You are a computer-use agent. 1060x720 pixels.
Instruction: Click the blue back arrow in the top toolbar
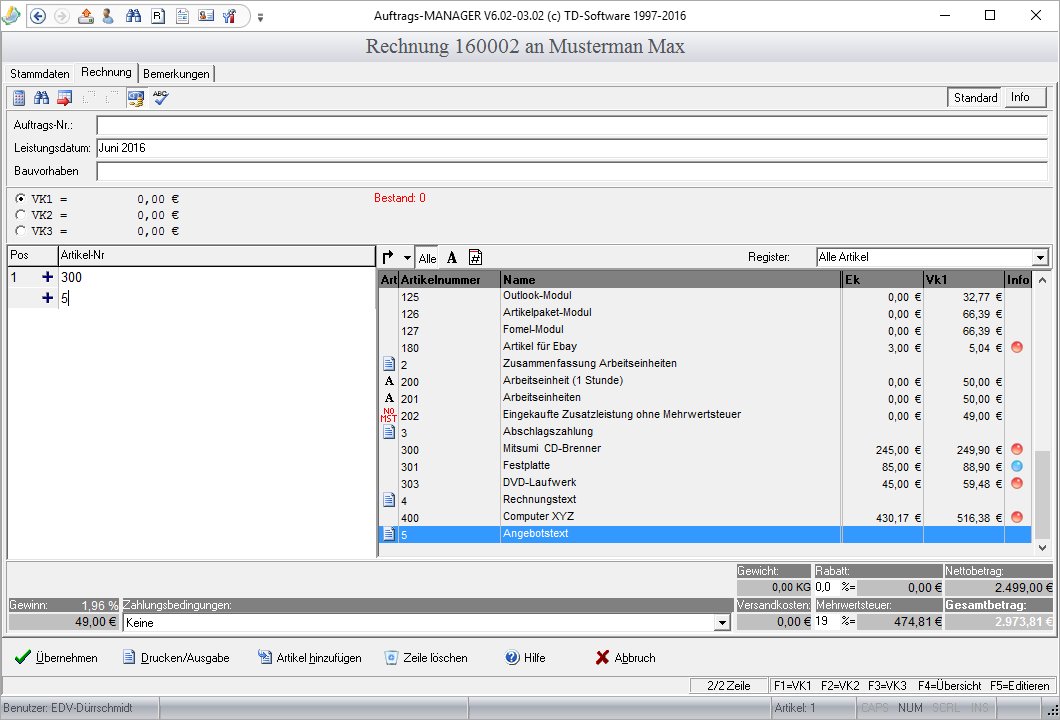click(38, 16)
